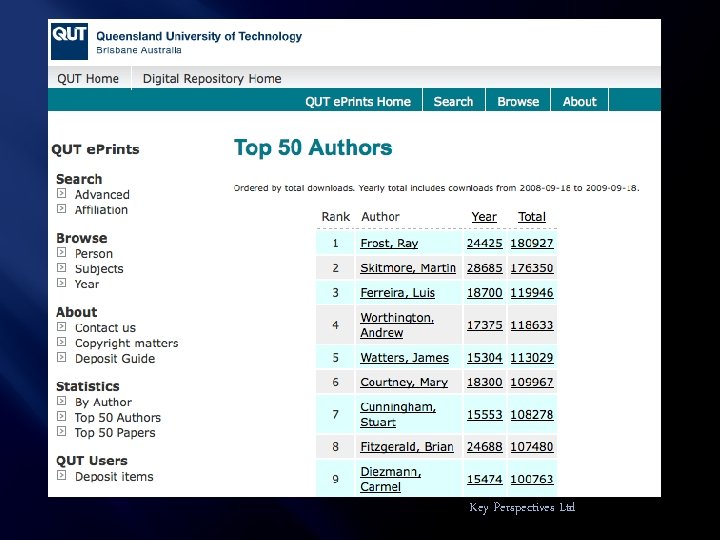The height and width of the screenshot is (540, 720).
Task: Open the QUT Home tab
Action: tap(88, 79)
